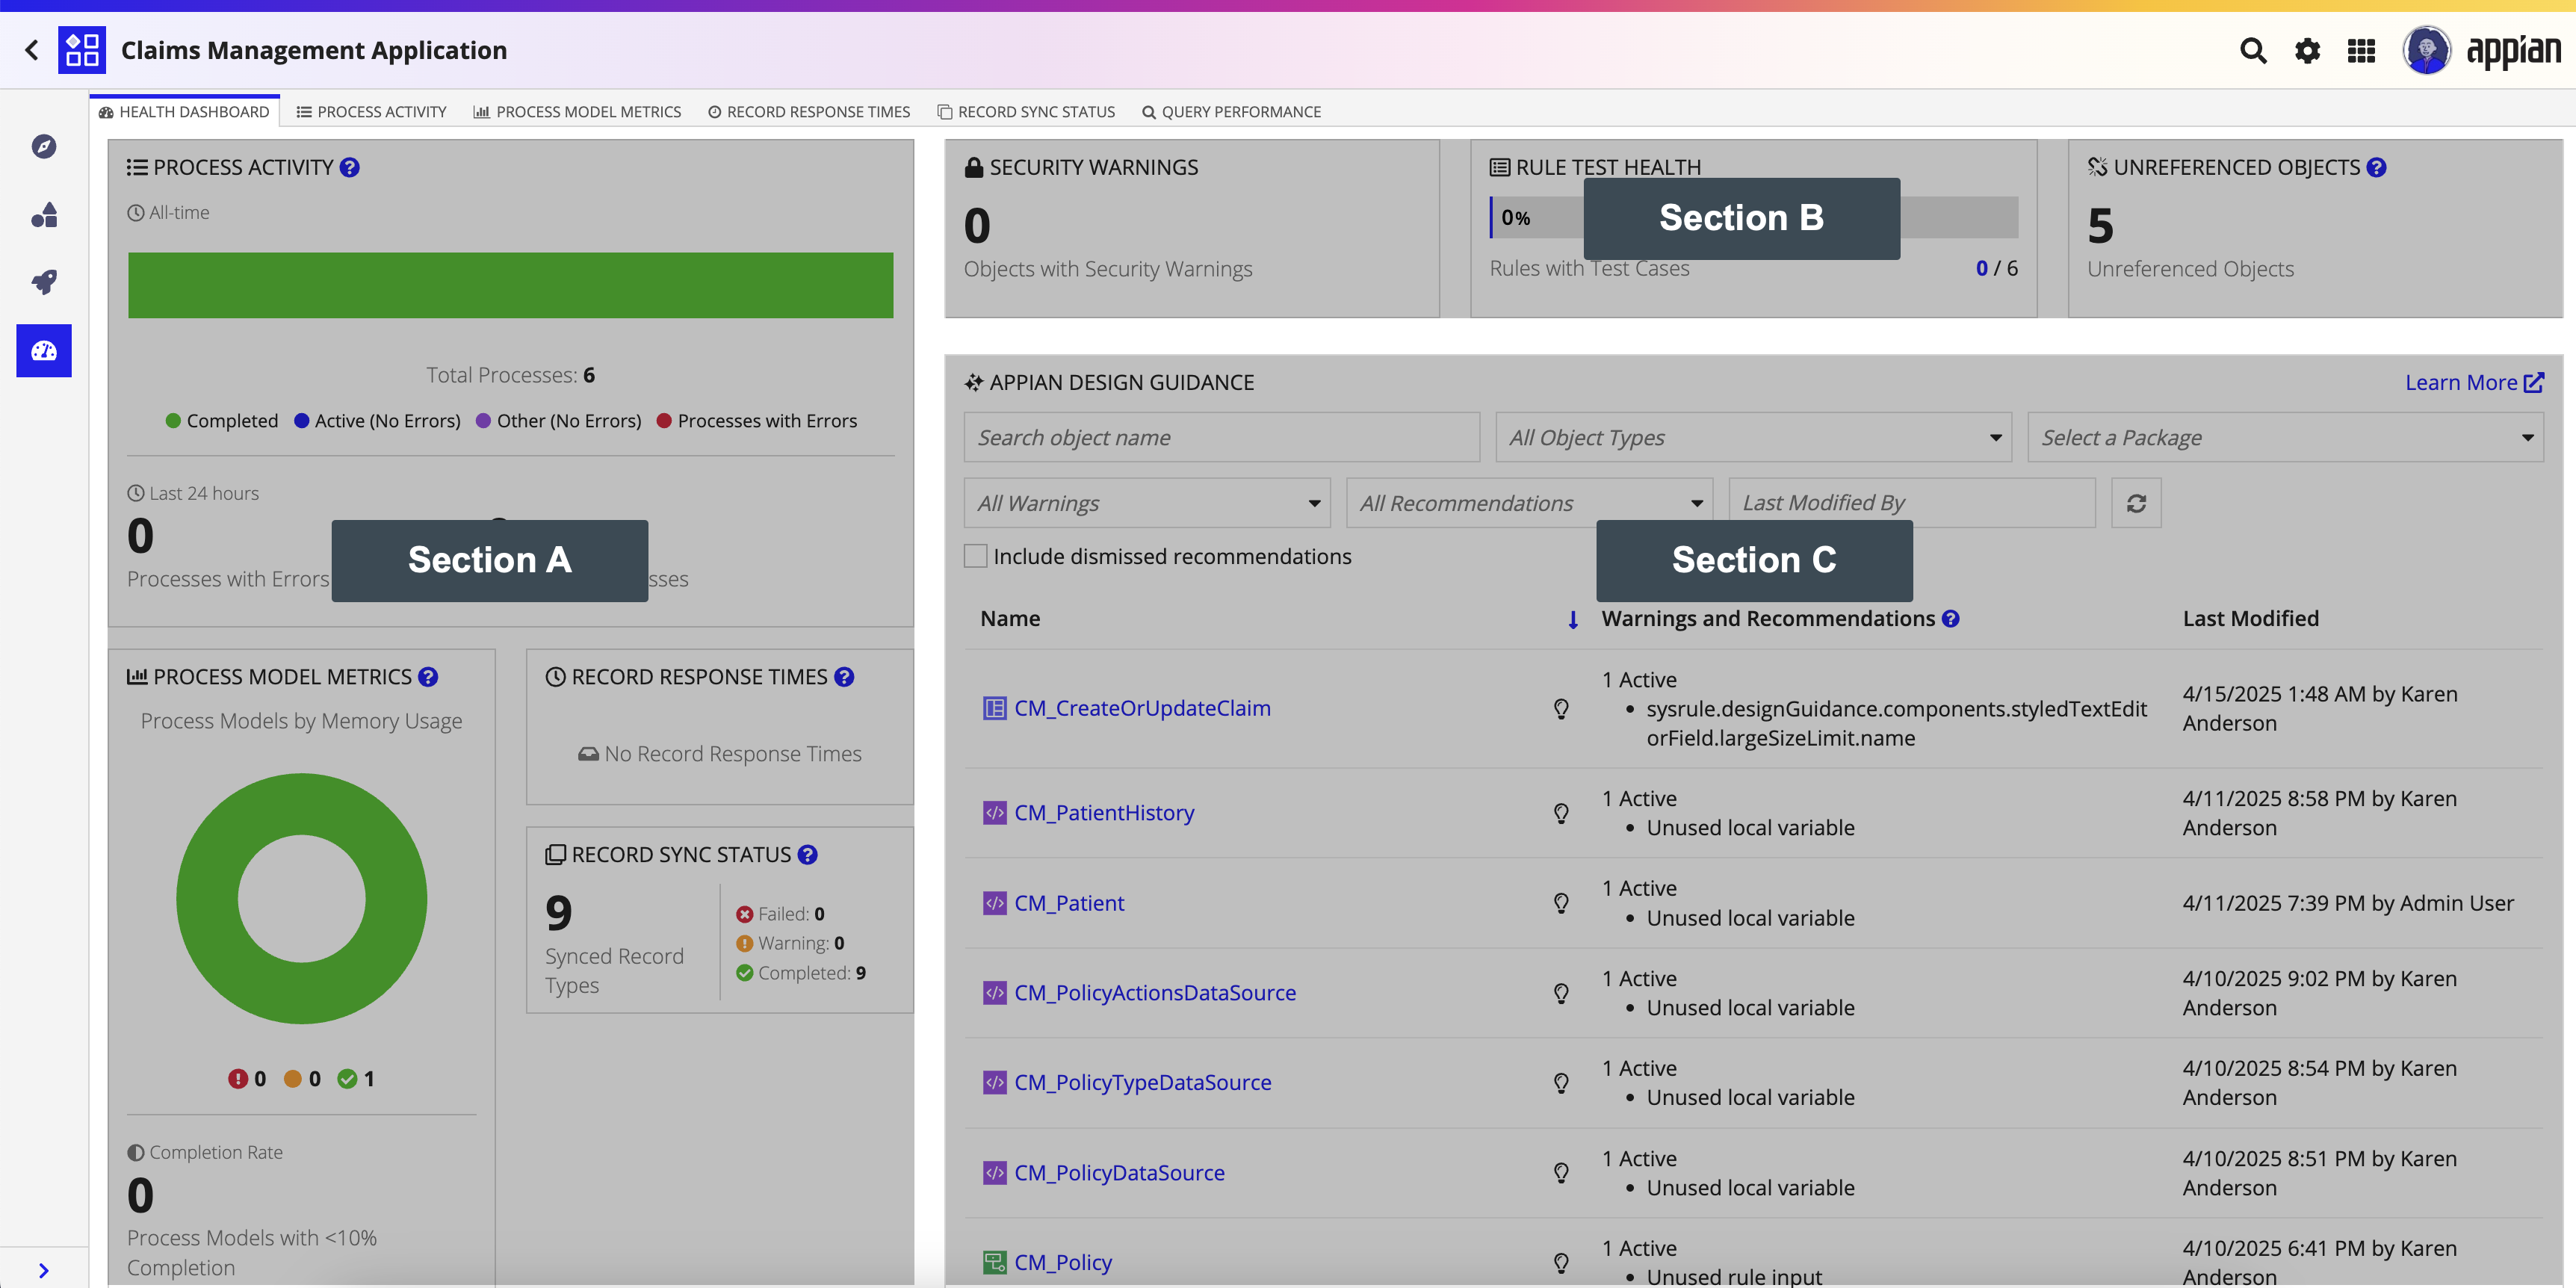
Task: Click the Last Modified By field
Action: tap(1911, 503)
